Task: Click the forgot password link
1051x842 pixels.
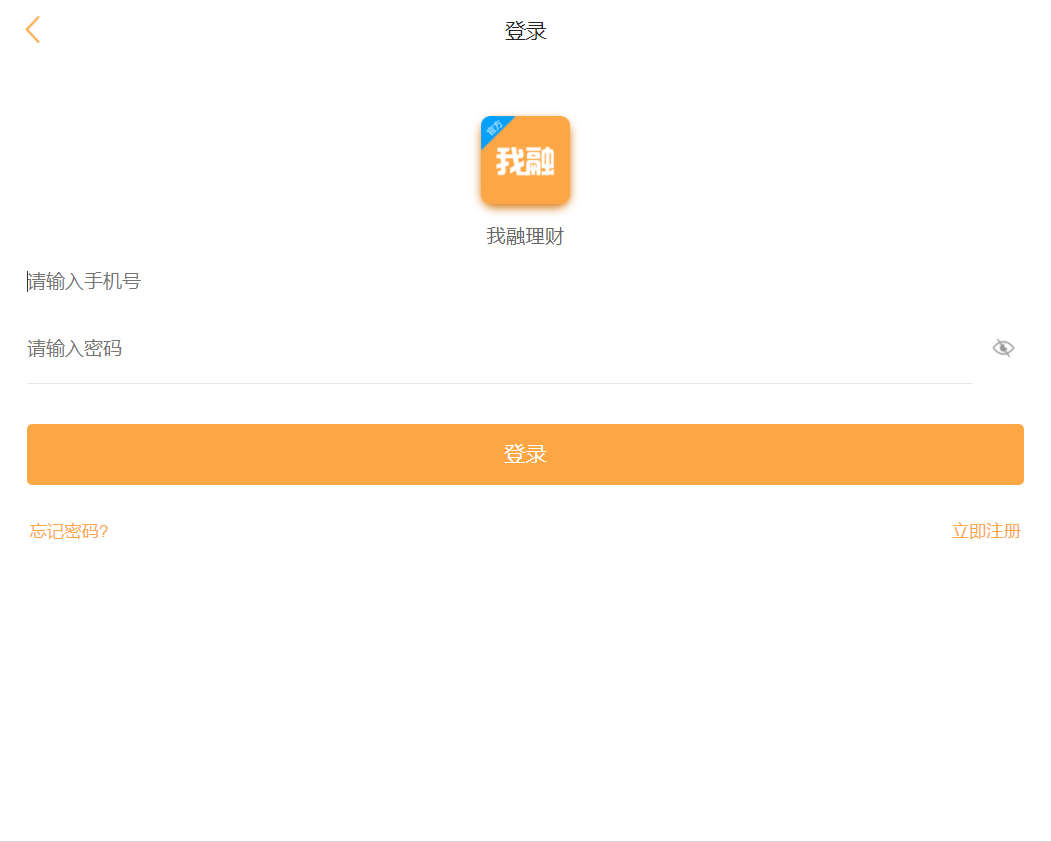Action: [x=69, y=531]
